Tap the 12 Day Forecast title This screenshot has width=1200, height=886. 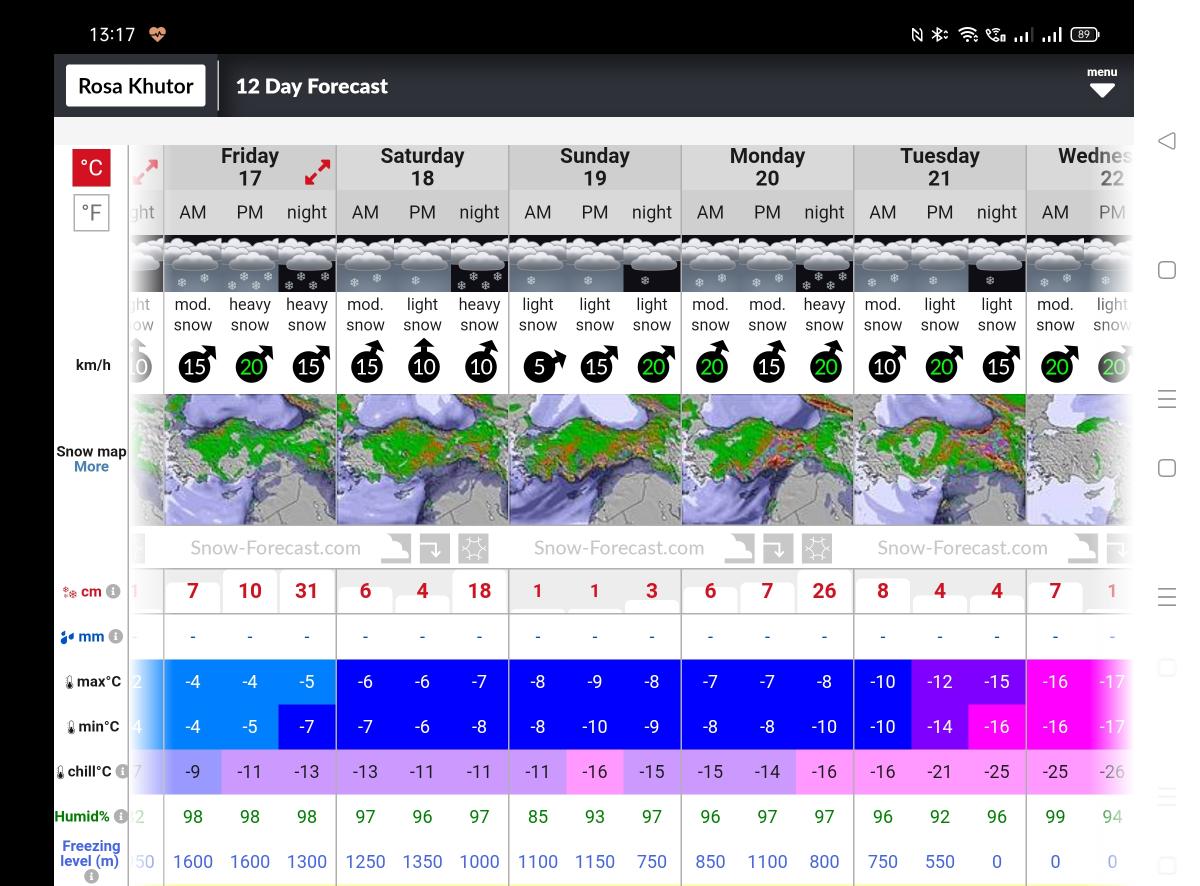point(312,86)
